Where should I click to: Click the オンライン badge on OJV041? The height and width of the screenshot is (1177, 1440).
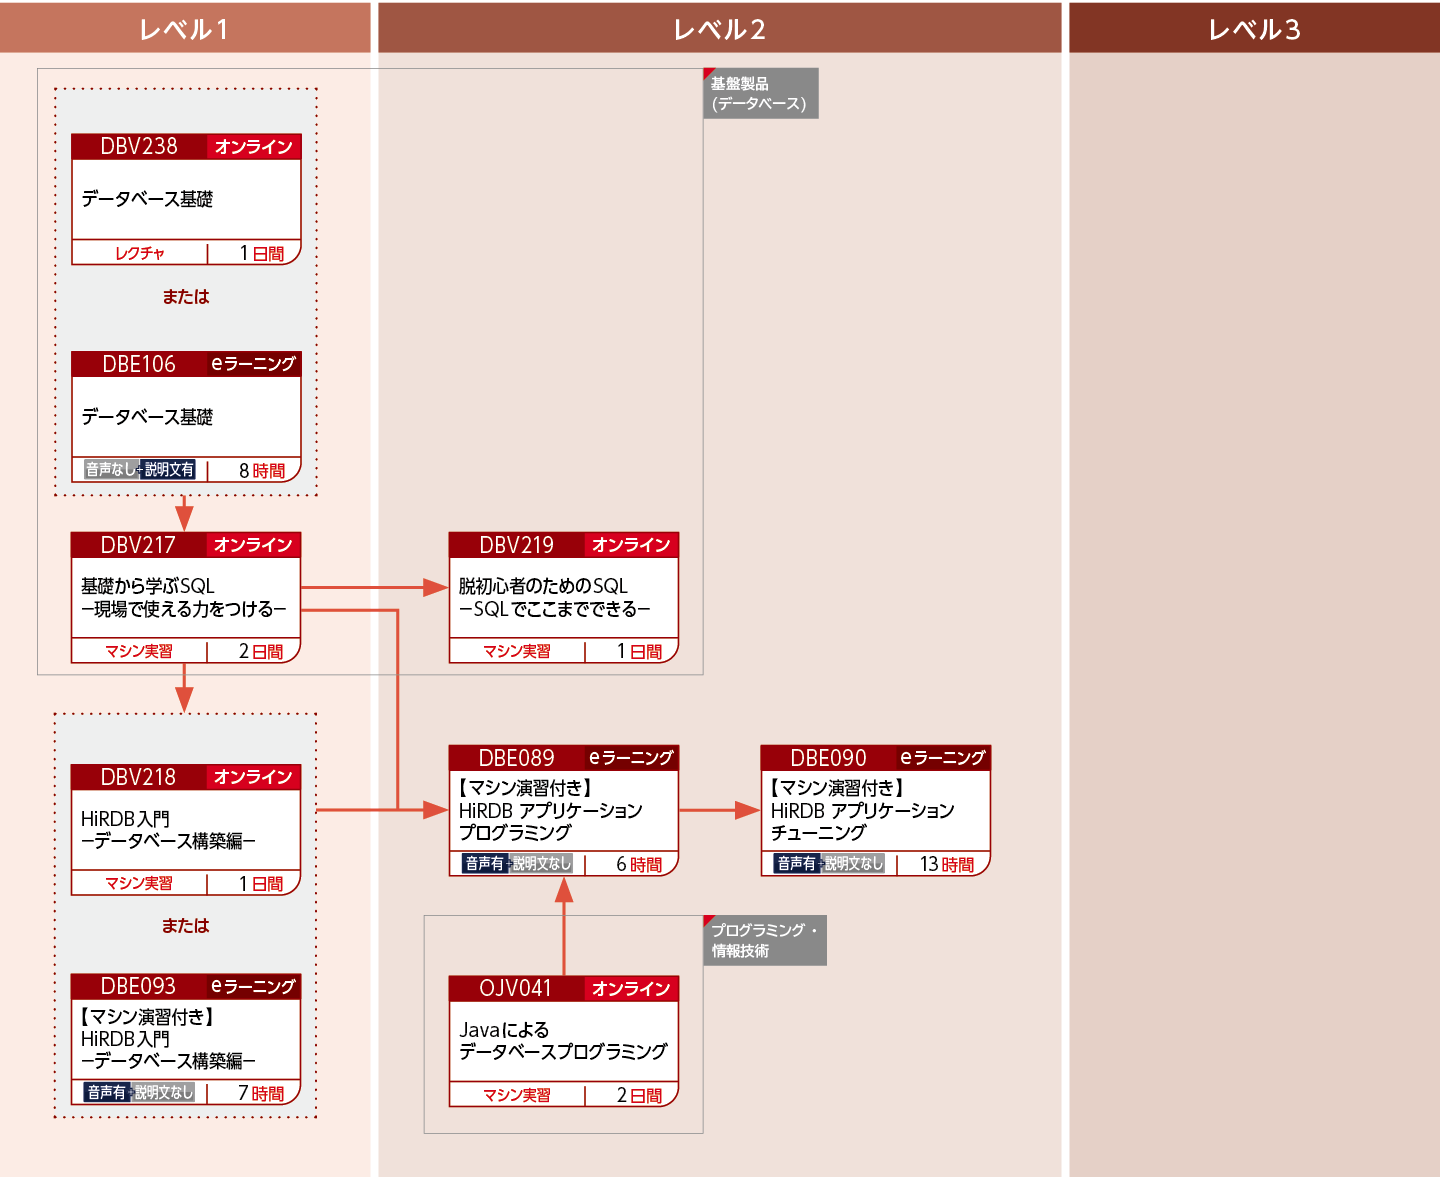point(631,989)
